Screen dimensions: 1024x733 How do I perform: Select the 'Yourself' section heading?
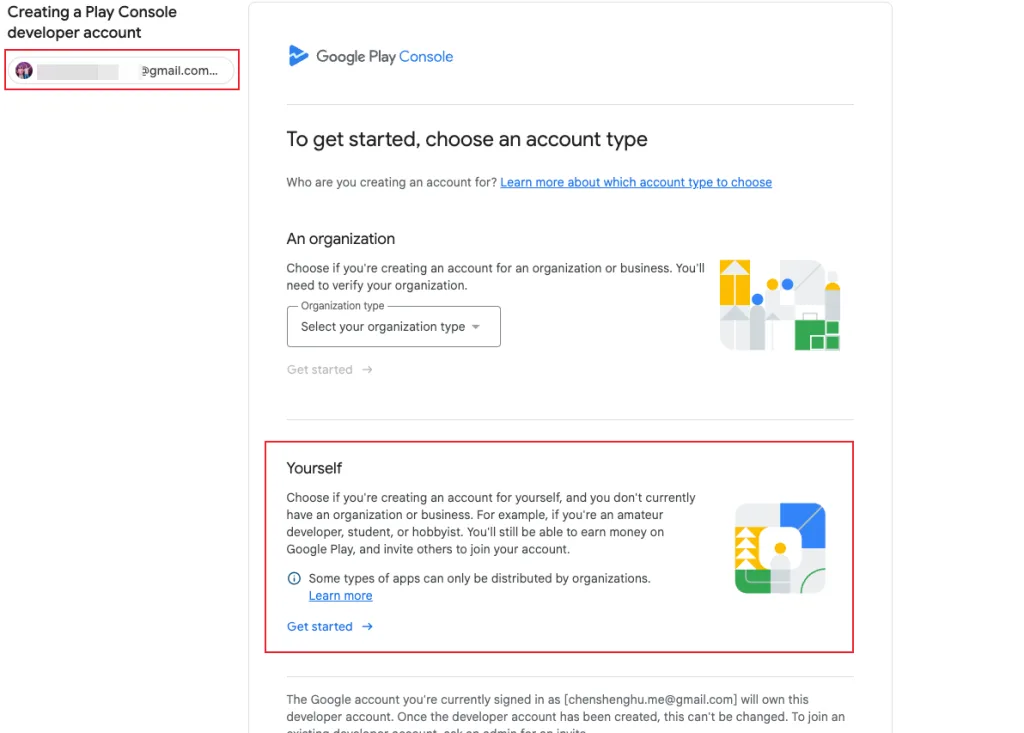(x=314, y=468)
